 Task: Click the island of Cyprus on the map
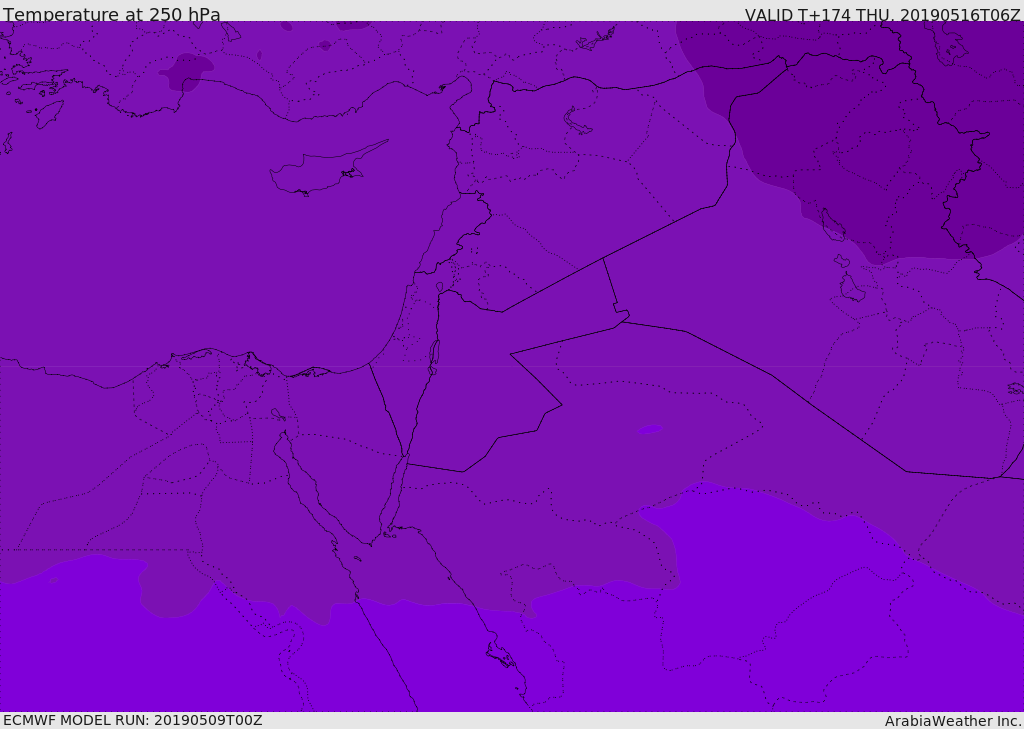320,172
